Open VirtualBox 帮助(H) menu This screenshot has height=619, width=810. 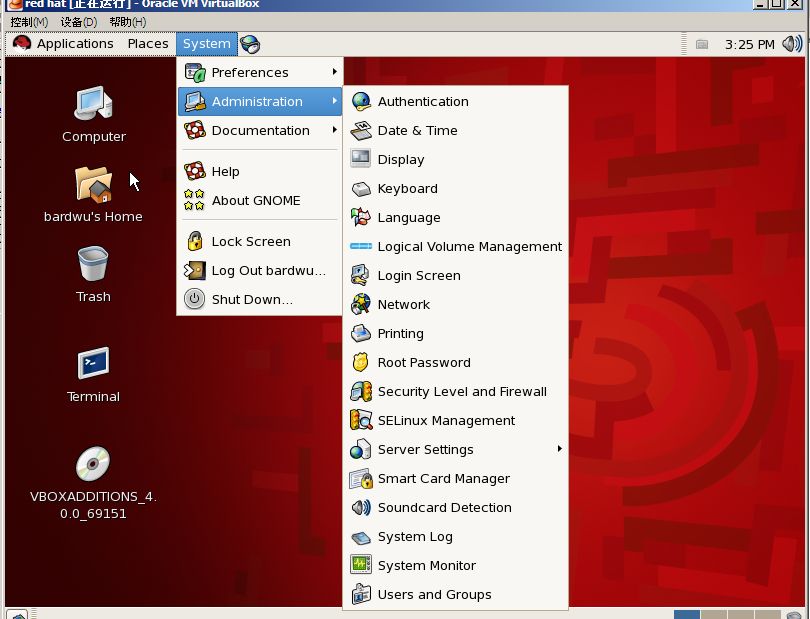click(128, 22)
